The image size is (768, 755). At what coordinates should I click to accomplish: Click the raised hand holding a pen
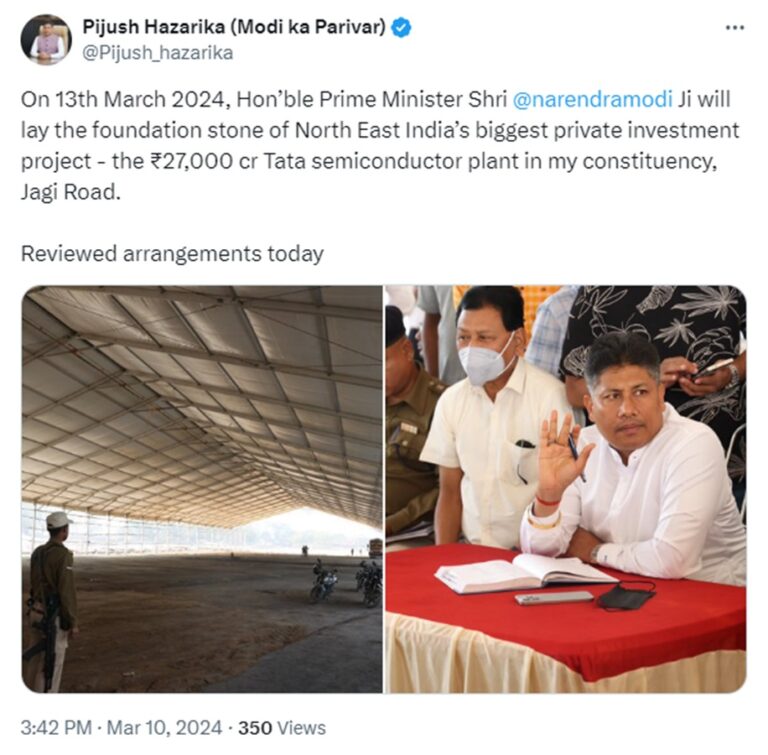pos(563,451)
